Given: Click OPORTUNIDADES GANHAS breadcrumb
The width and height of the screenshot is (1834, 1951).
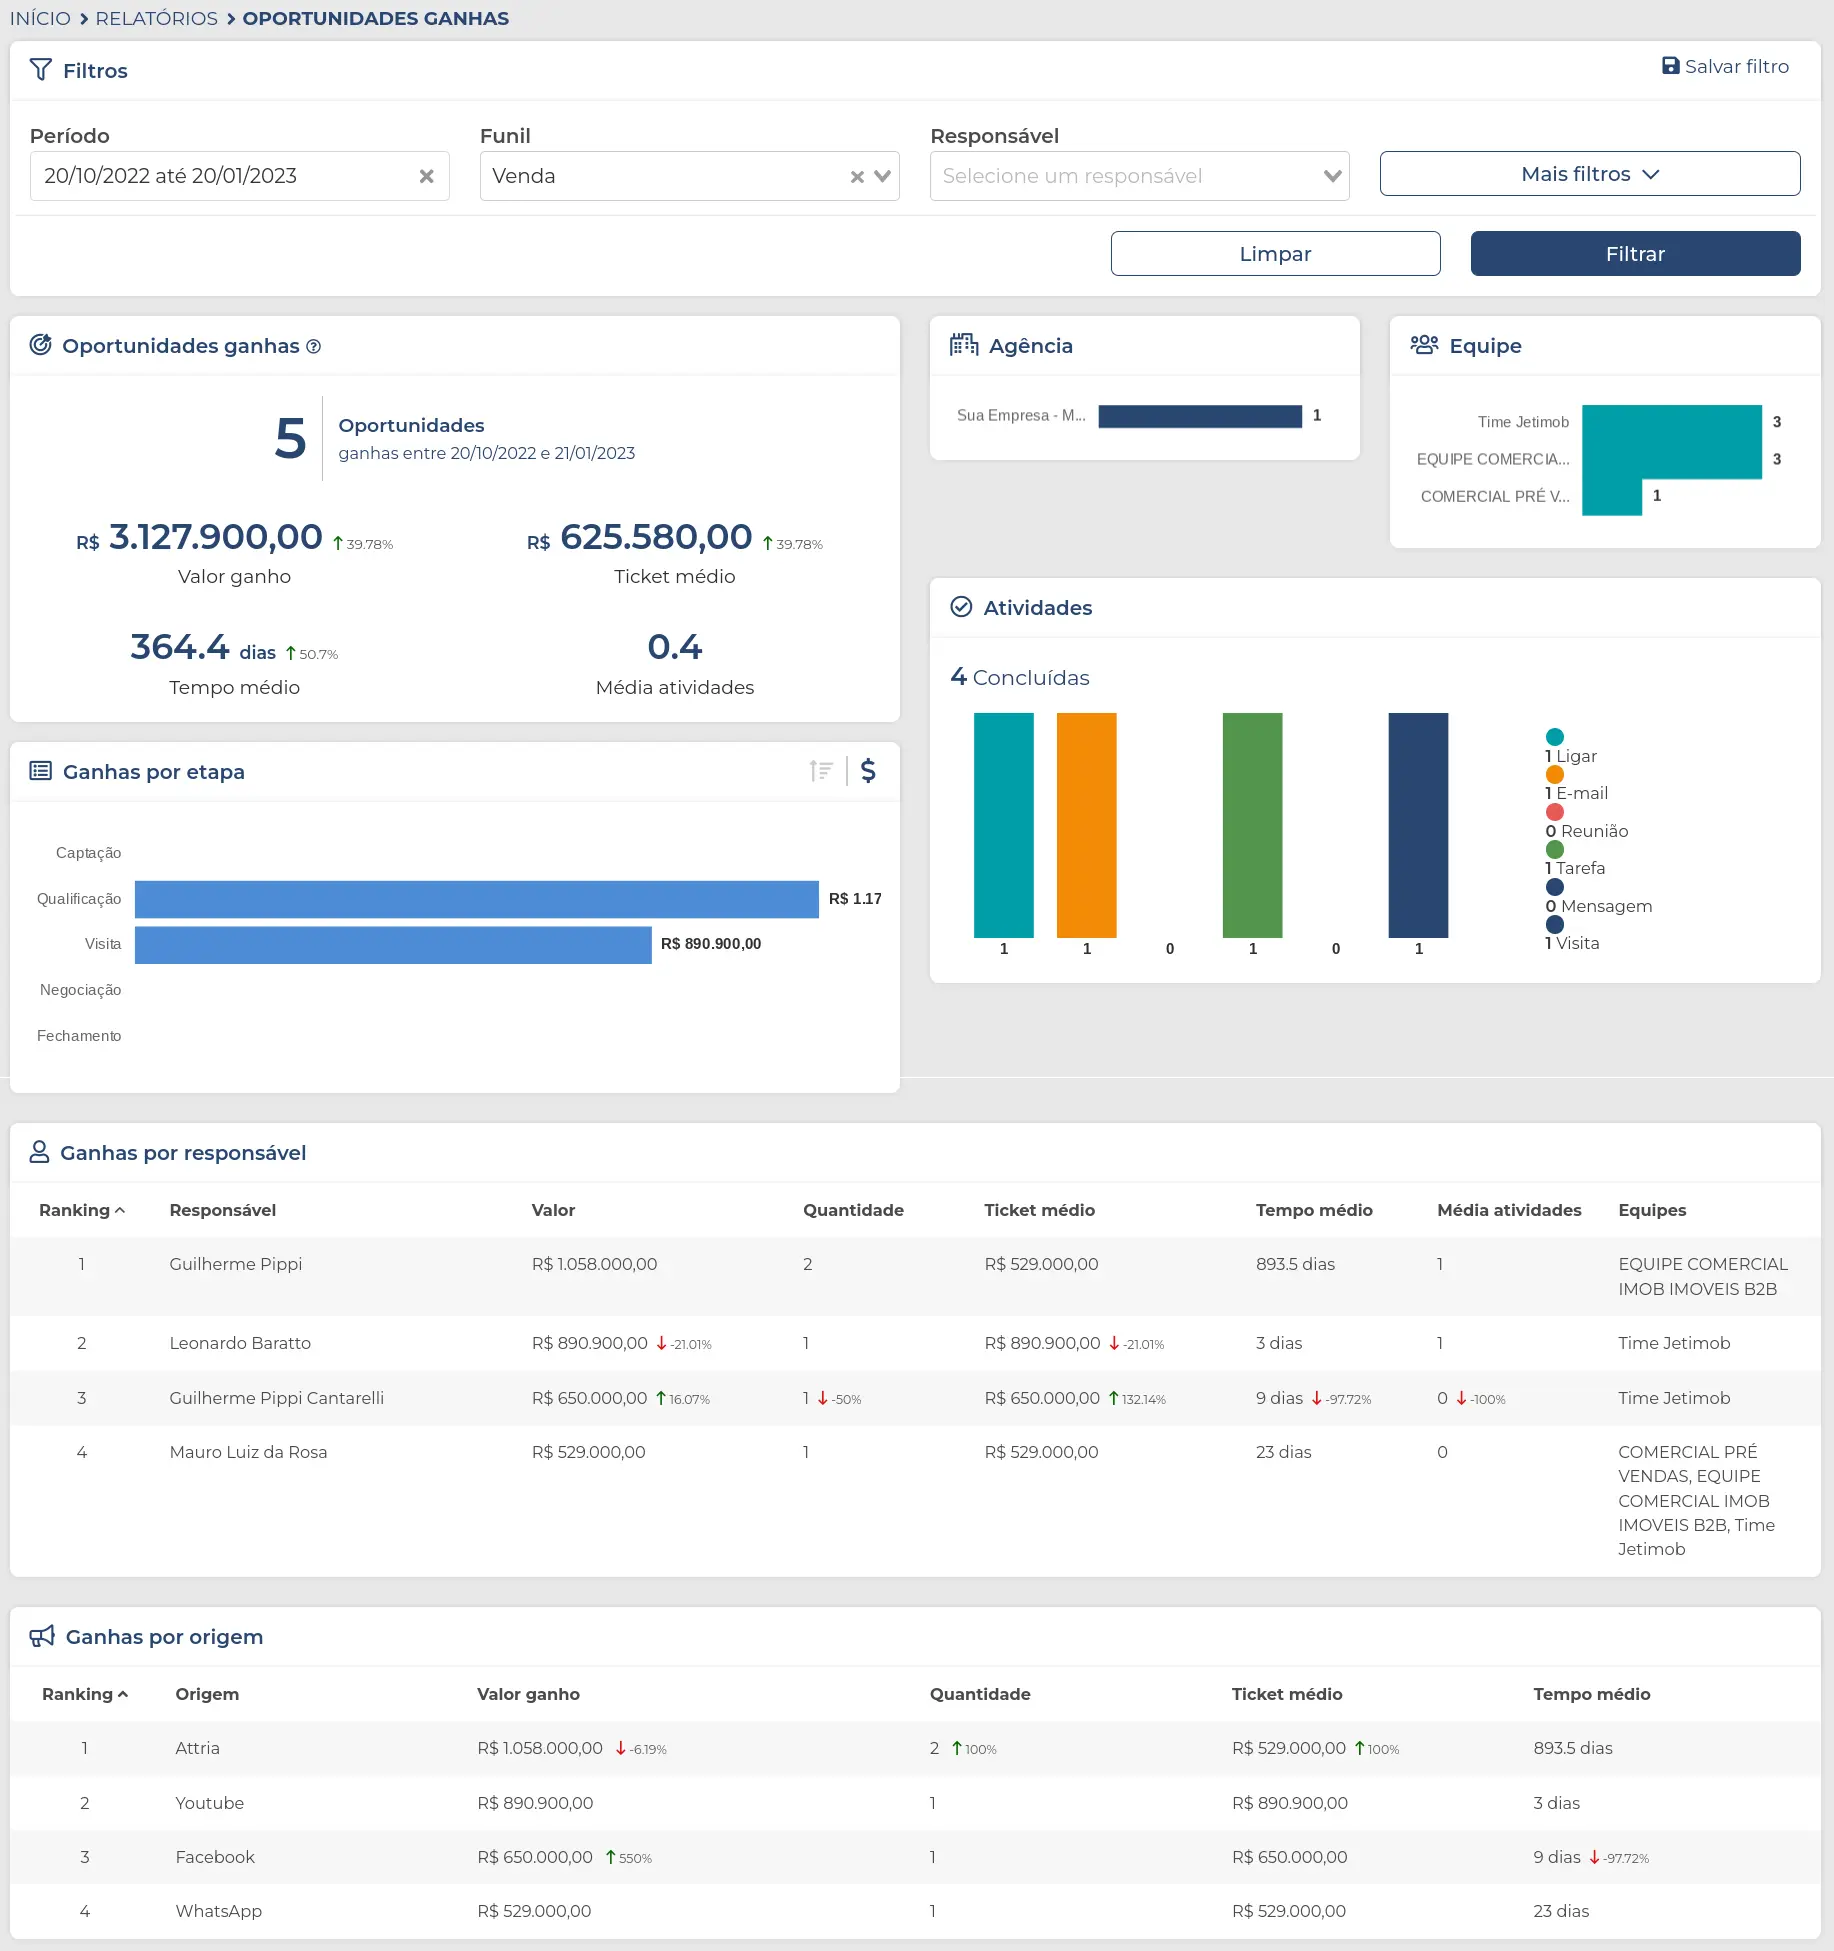Looking at the screenshot, I should [375, 18].
